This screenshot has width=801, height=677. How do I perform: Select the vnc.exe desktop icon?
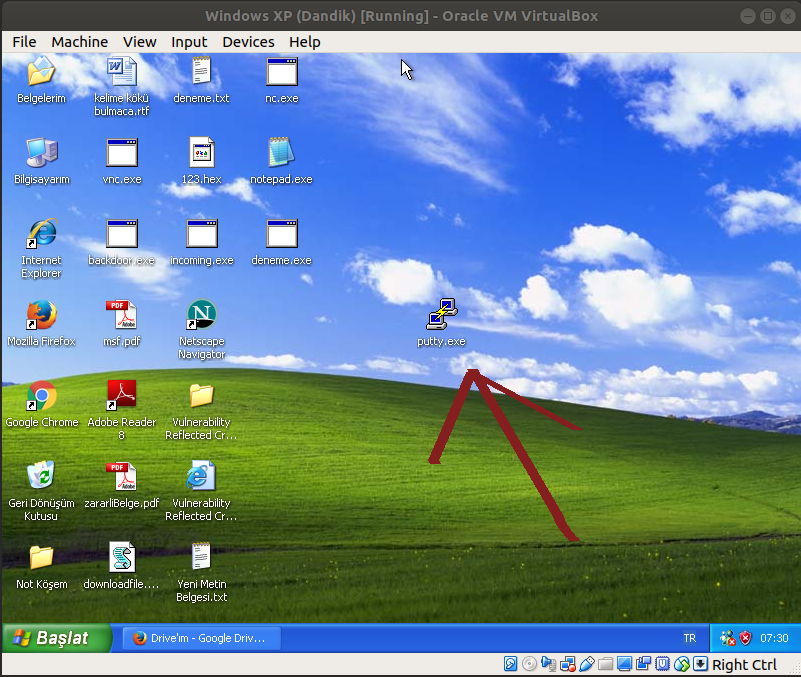[x=122, y=153]
